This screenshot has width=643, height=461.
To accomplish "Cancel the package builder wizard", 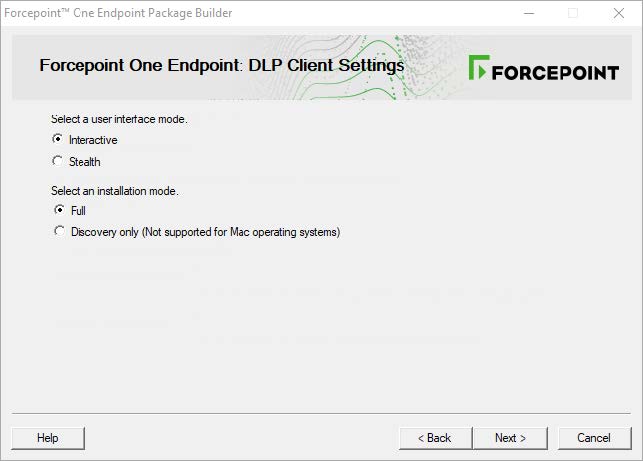I will click(x=593, y=438).
